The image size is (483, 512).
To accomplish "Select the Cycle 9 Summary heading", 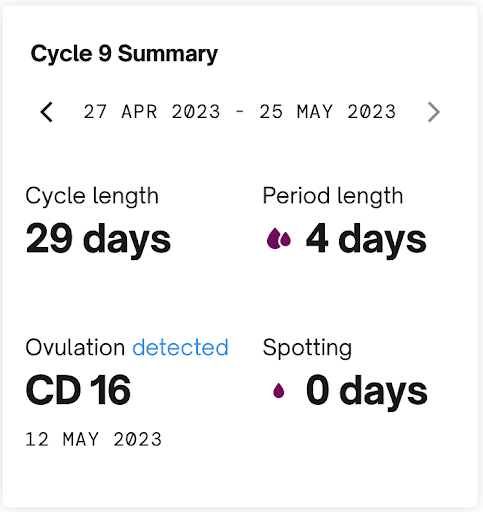I will (124, 54).
